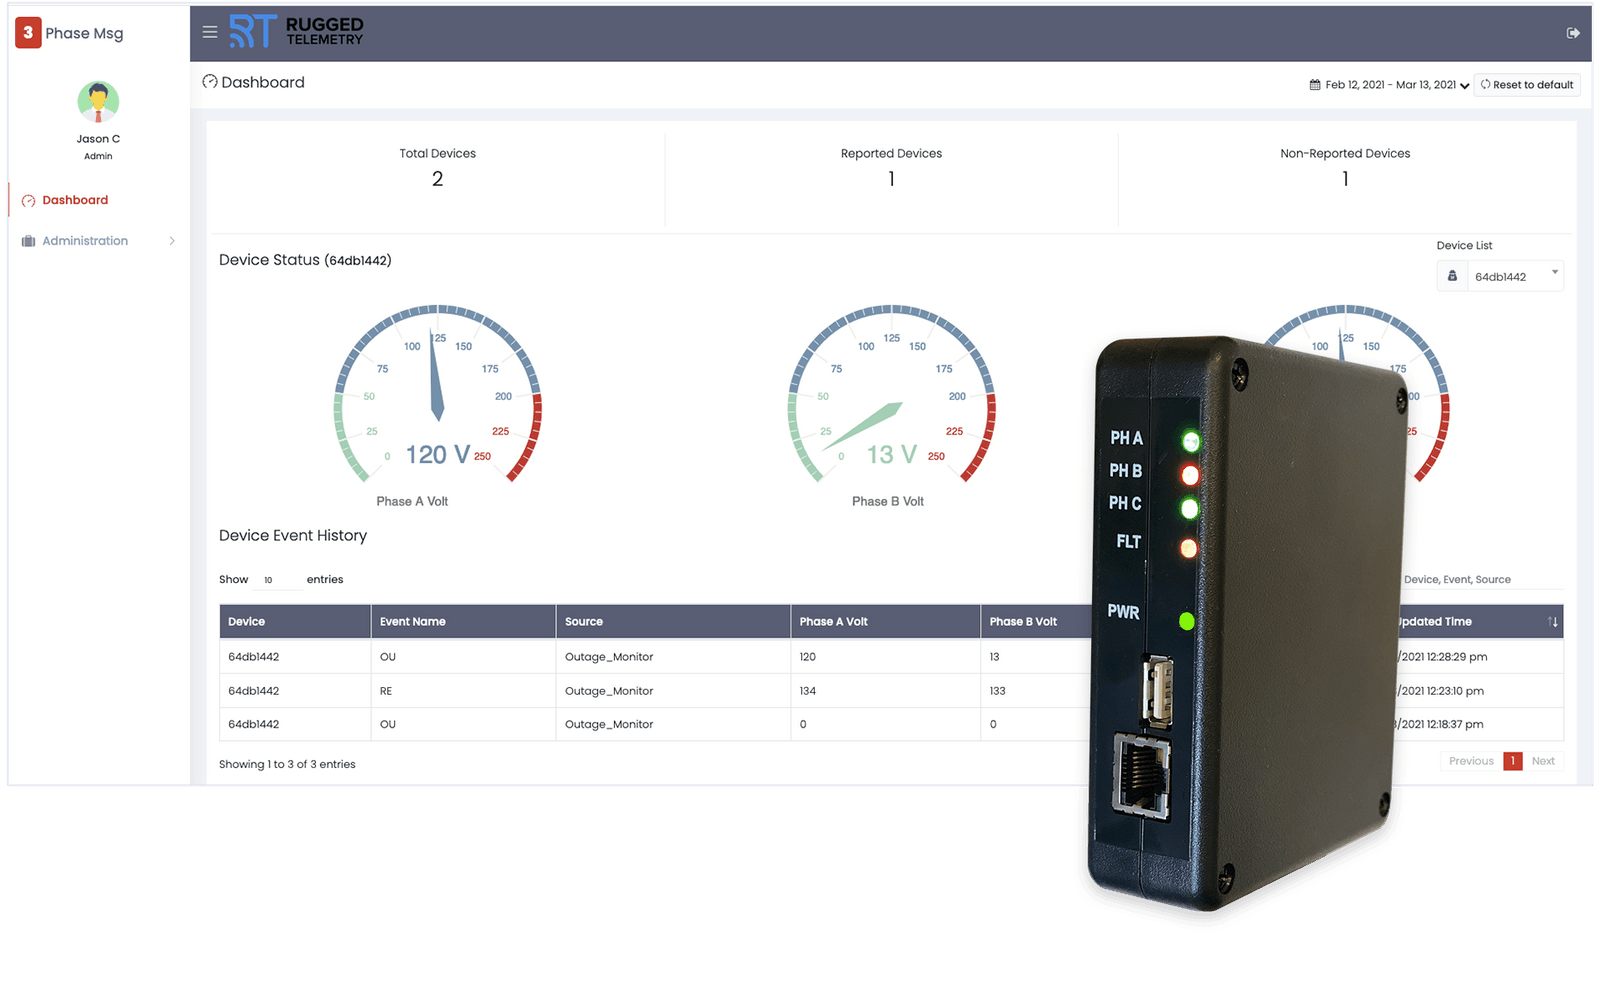Go to the Next page of event history
This screenshot has width=1600, height=995.
1543,761
